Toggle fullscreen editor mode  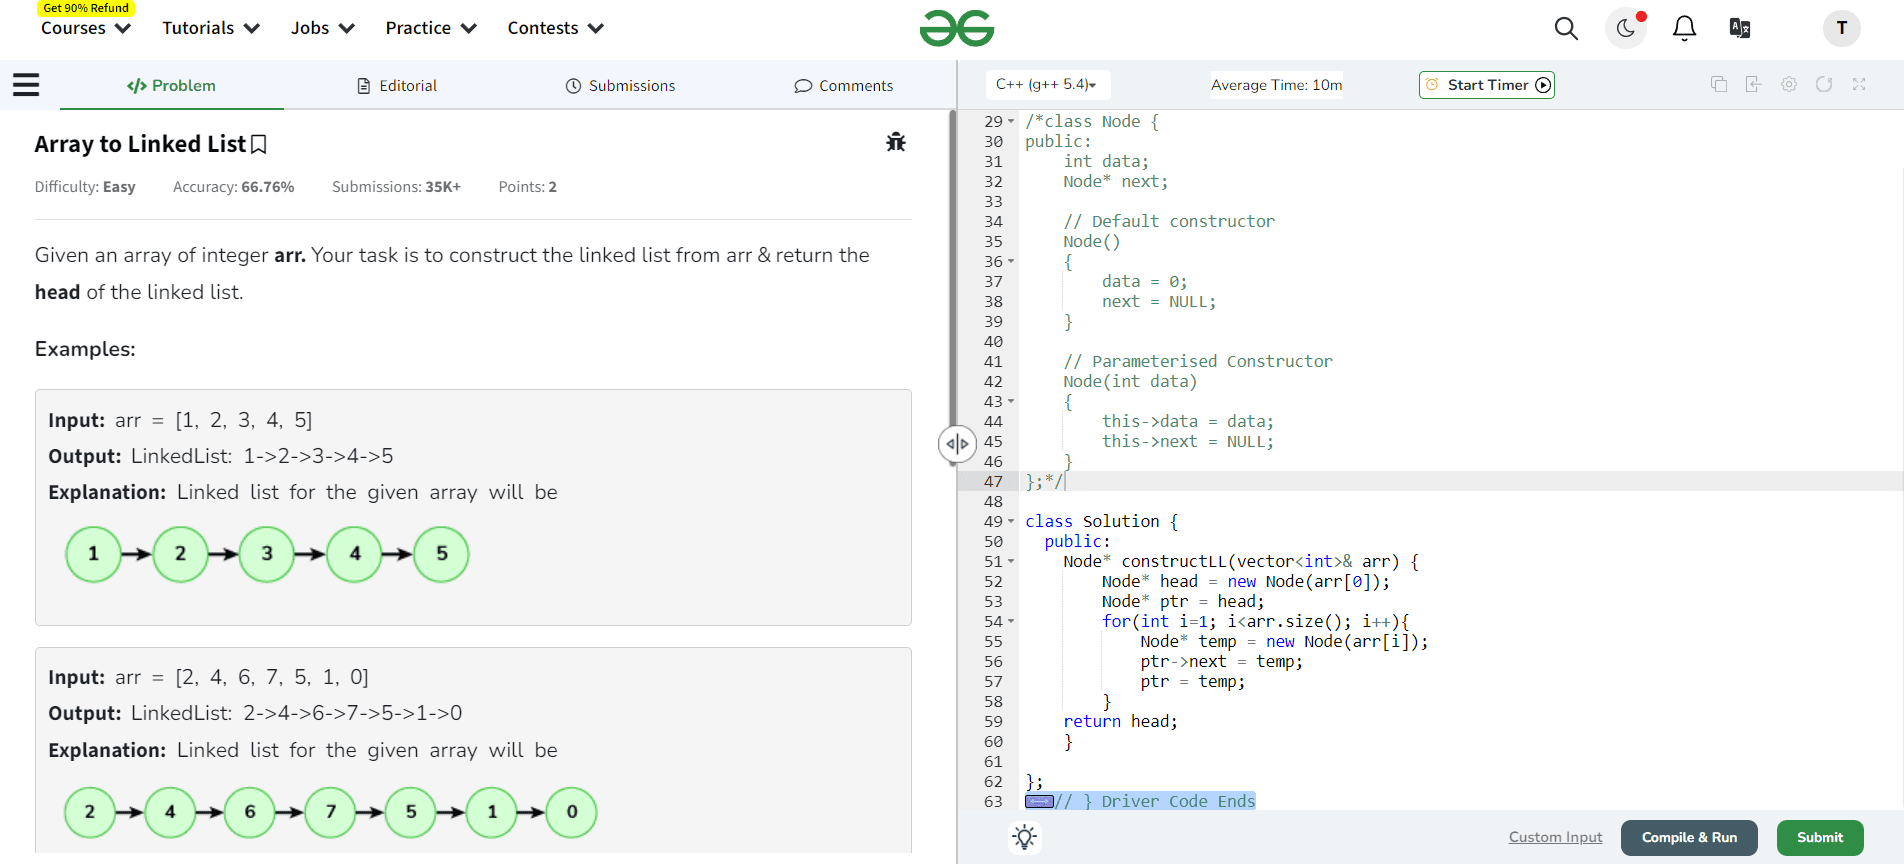1859,85
